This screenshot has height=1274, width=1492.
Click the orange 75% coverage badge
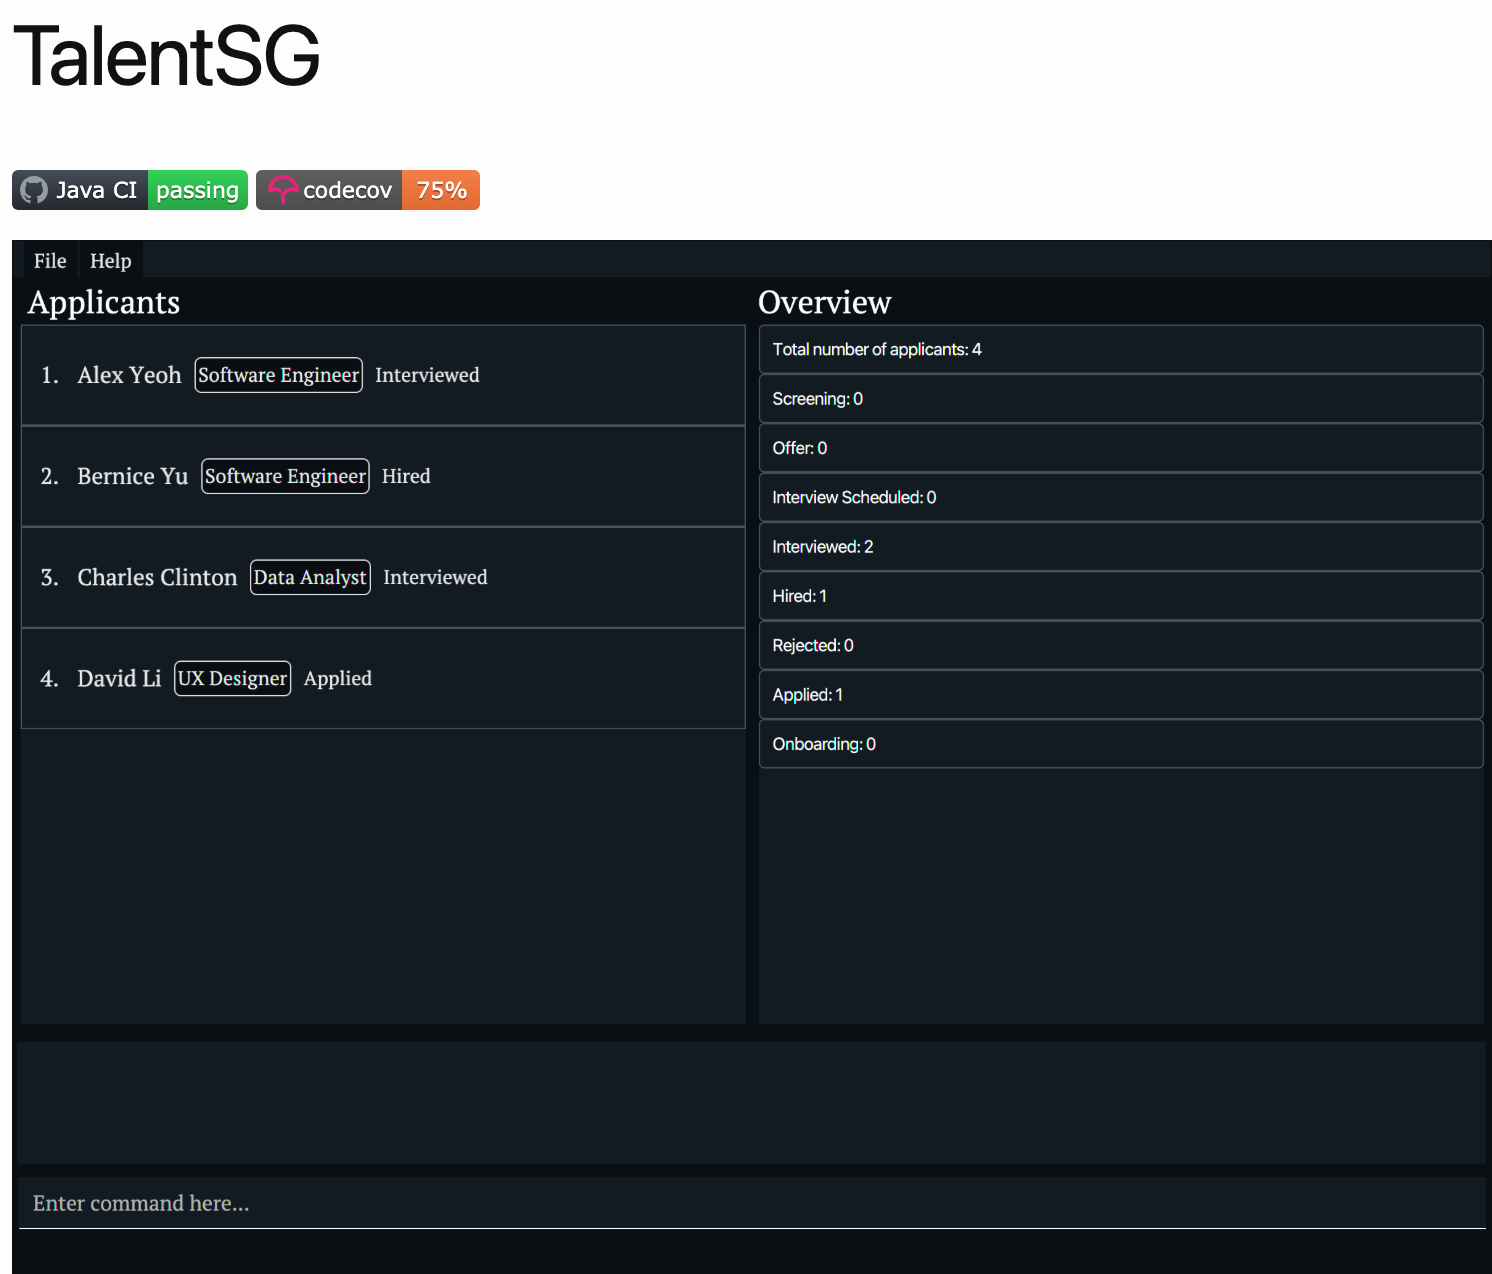[x=441, y=190]
